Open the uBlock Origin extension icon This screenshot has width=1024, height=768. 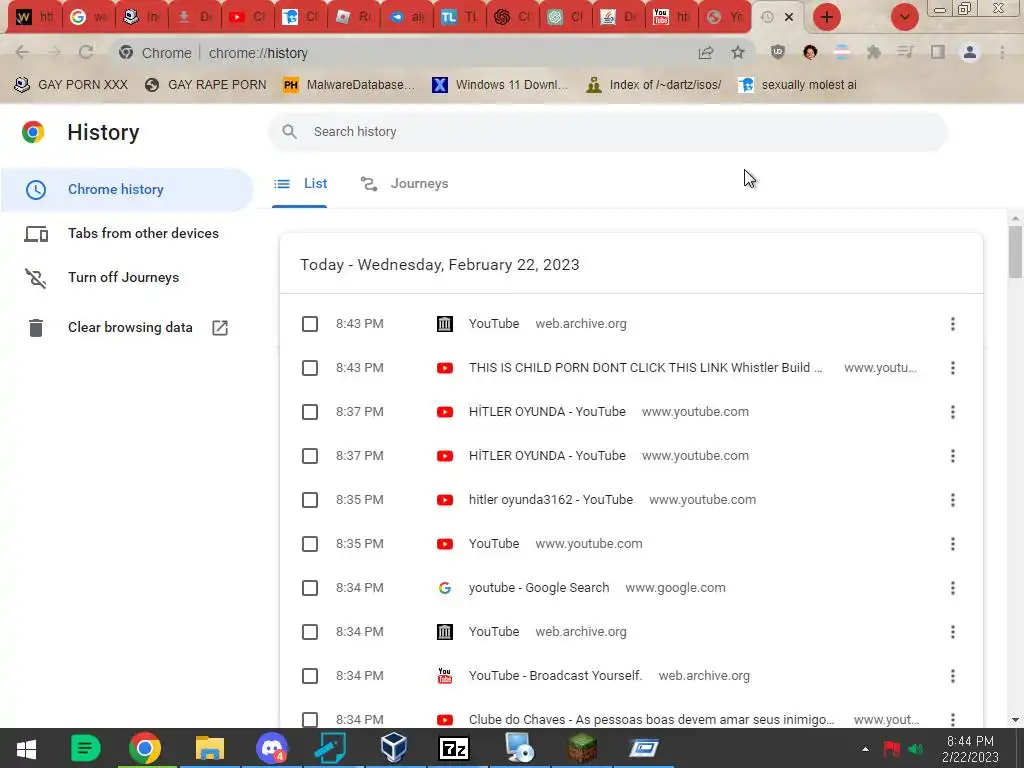[777, 52]
